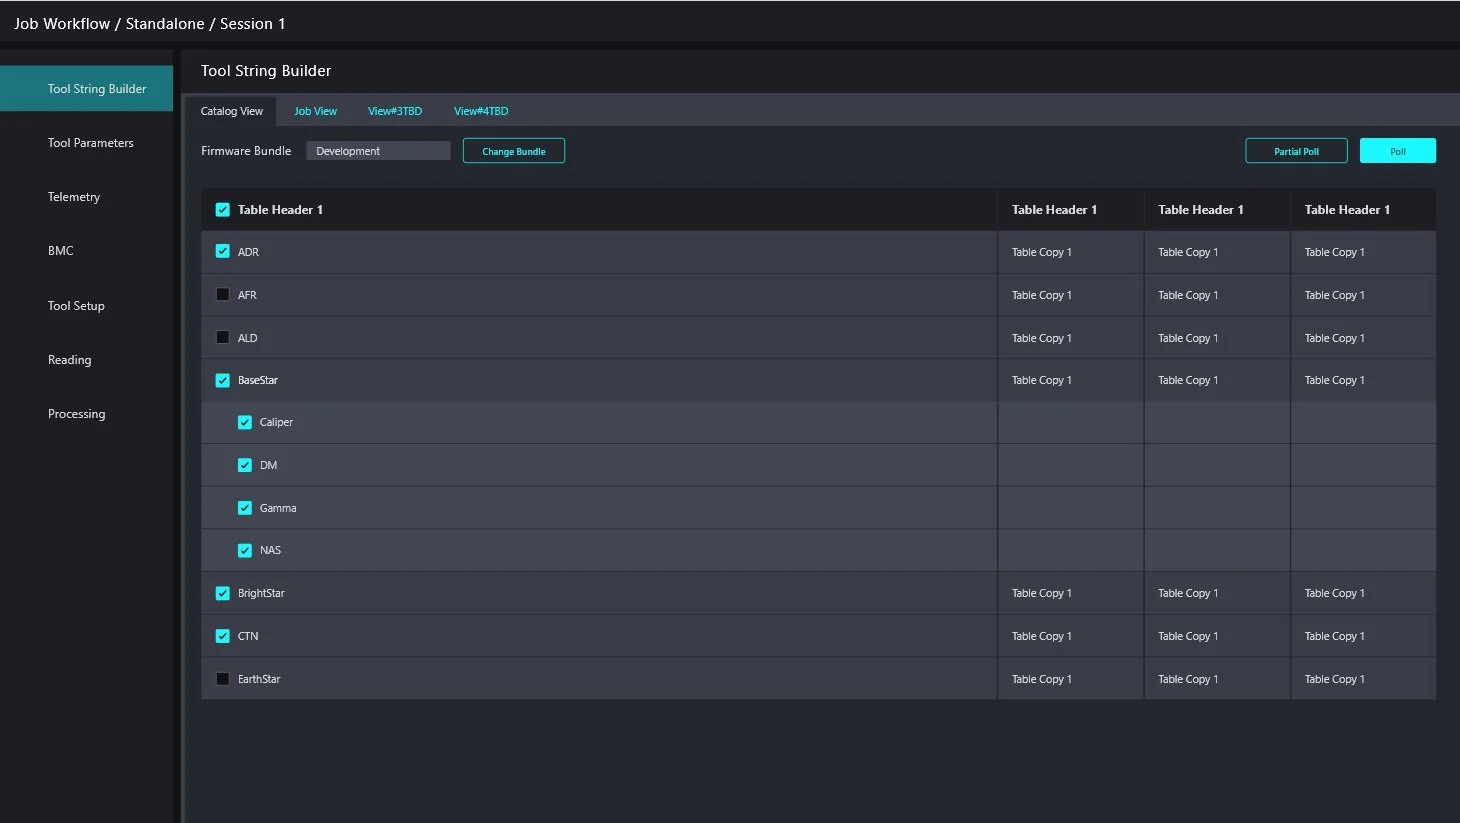The image size is (1460, 823).
Task: Toggle the select-all checkbox in table header
Action: tap(222, 210)
